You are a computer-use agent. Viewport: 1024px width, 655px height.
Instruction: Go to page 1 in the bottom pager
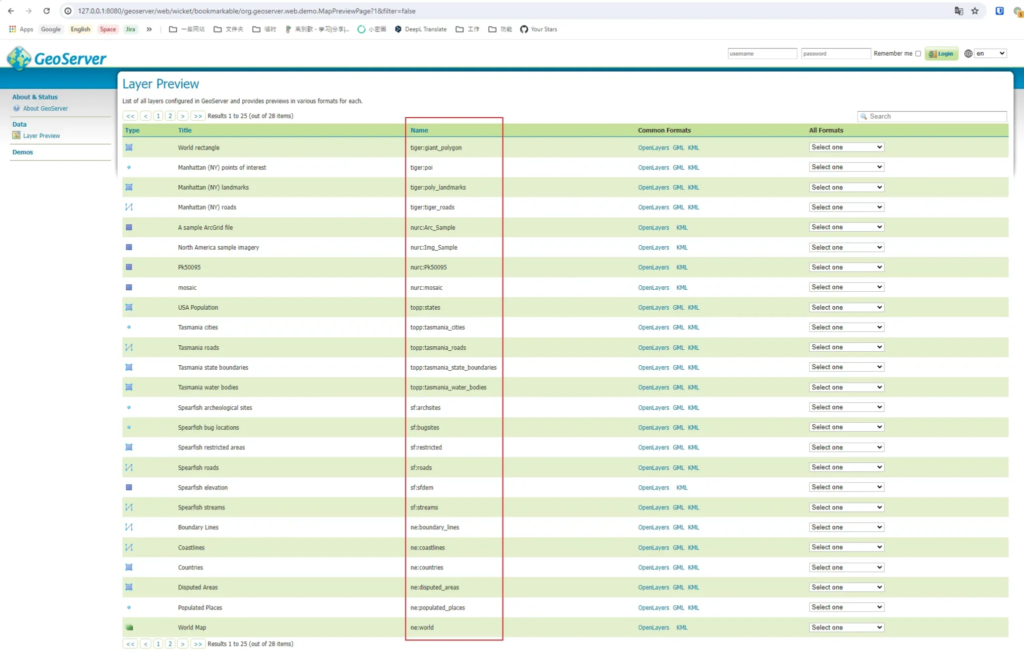[x=158, y=644]
